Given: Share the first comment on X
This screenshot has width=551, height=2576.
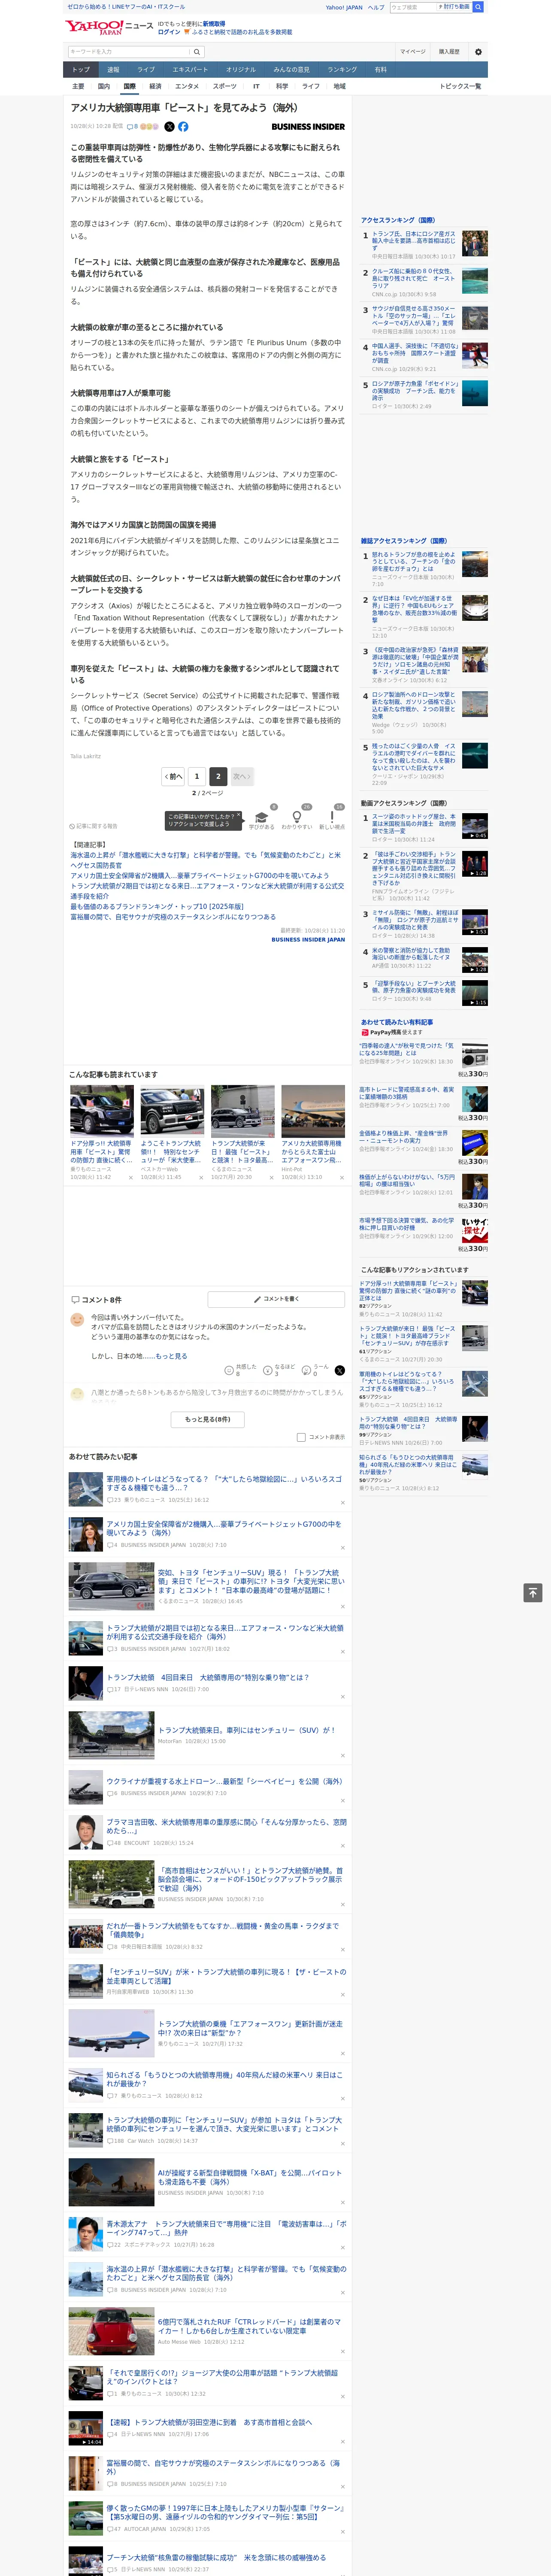Looking at the screenshot, I should (339, 1370).
